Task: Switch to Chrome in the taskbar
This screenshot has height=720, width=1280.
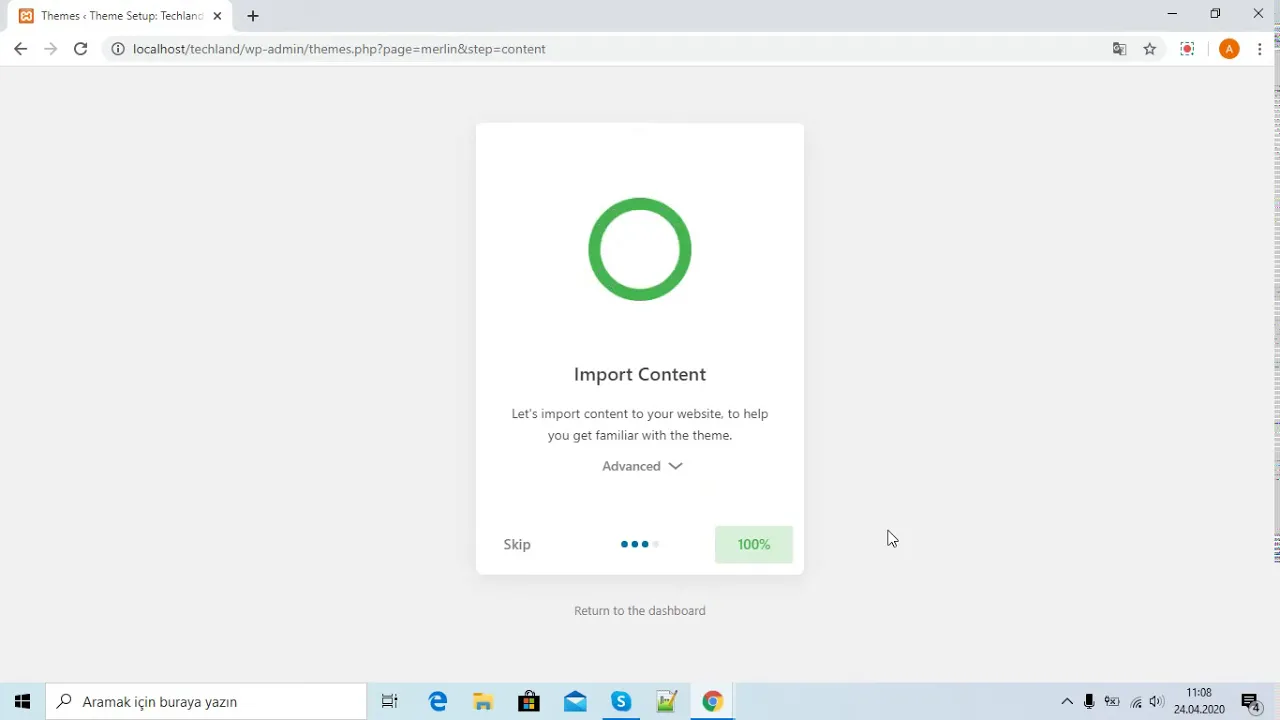Action: pos(712,702)
